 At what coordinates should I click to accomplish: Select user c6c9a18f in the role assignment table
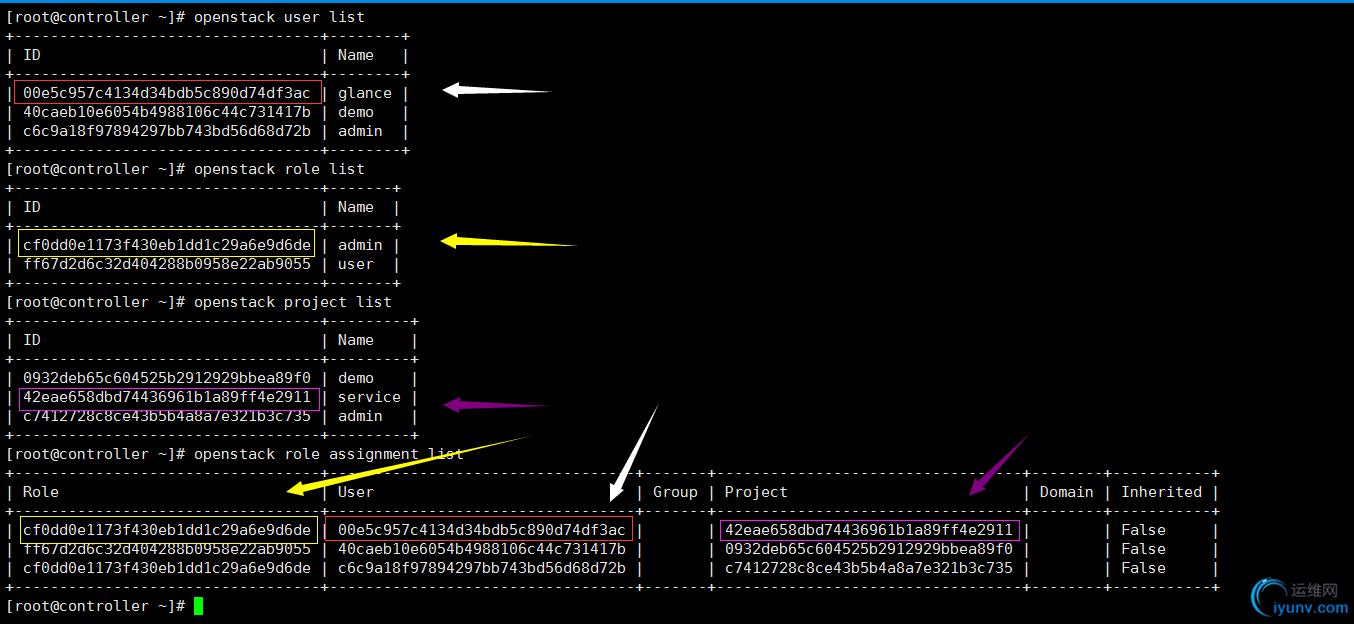[482, 568]
